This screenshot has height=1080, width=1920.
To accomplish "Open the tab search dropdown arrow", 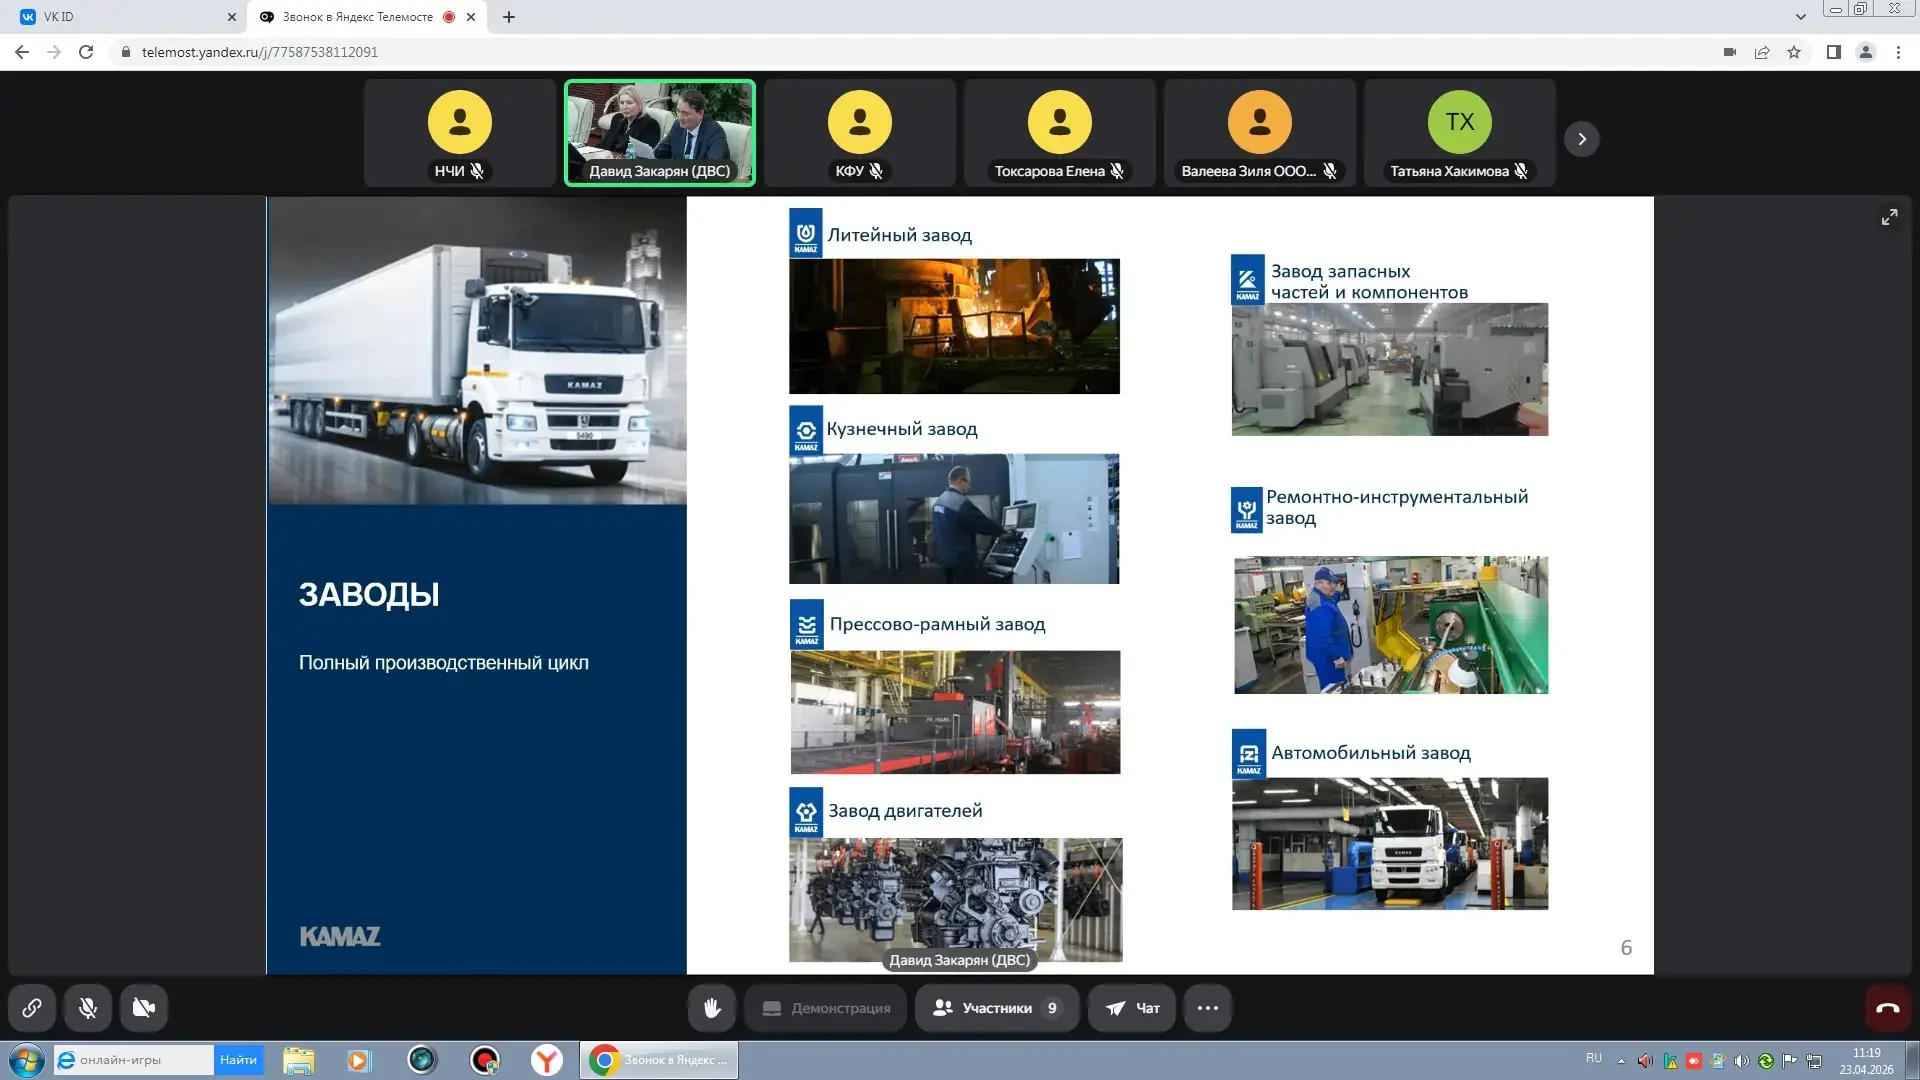I will [1801, 17].
